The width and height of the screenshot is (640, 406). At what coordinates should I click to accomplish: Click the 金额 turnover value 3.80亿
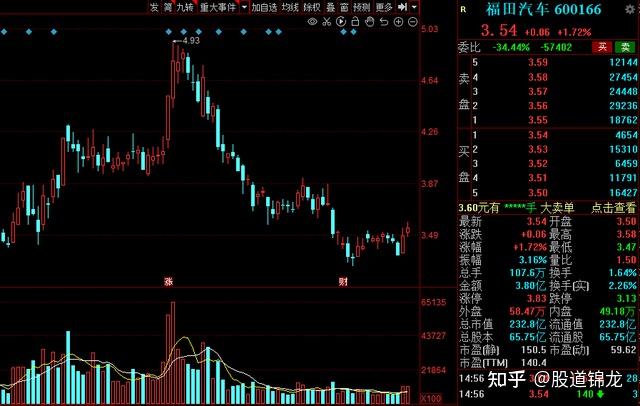[530, 285]
